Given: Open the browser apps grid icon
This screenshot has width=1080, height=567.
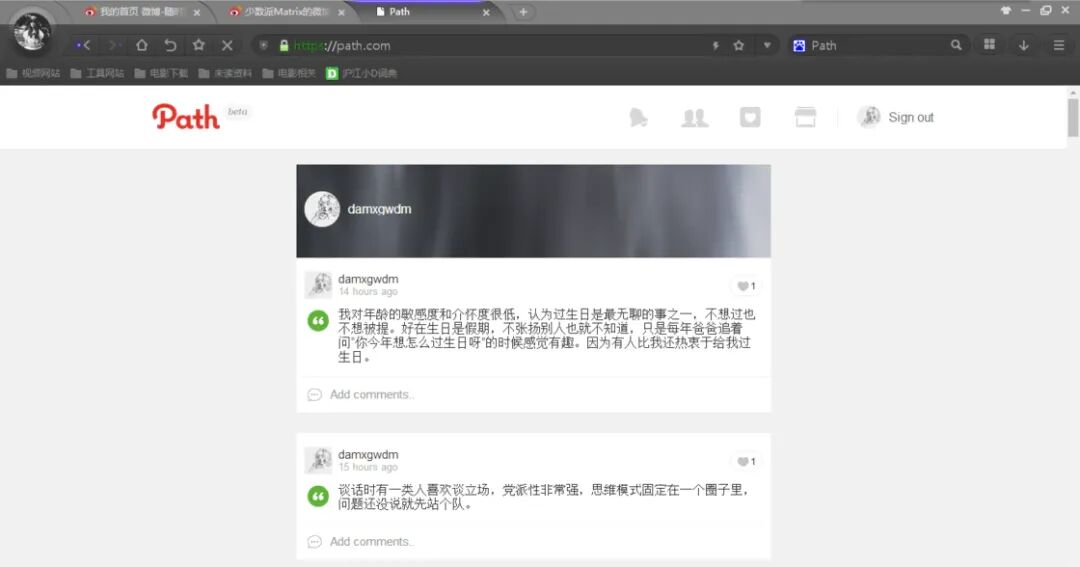Looking at the screenshot, I should [x=989, y=45].
